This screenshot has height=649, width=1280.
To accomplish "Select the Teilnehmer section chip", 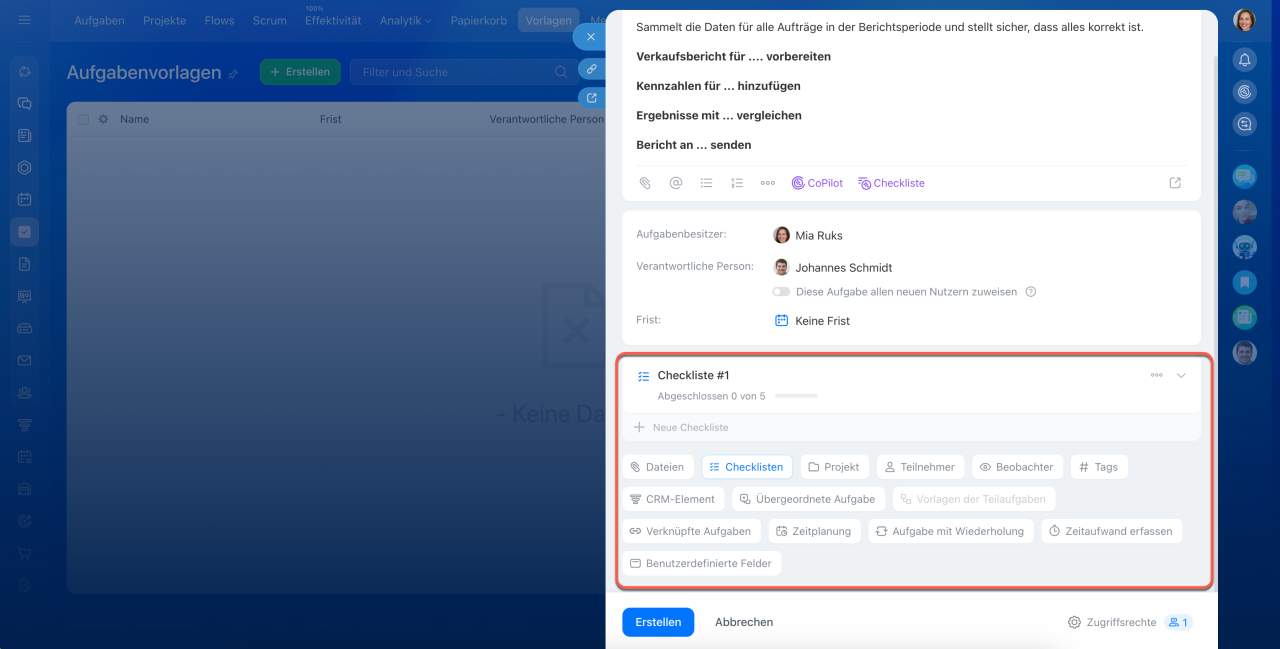I will coord(921,467).
